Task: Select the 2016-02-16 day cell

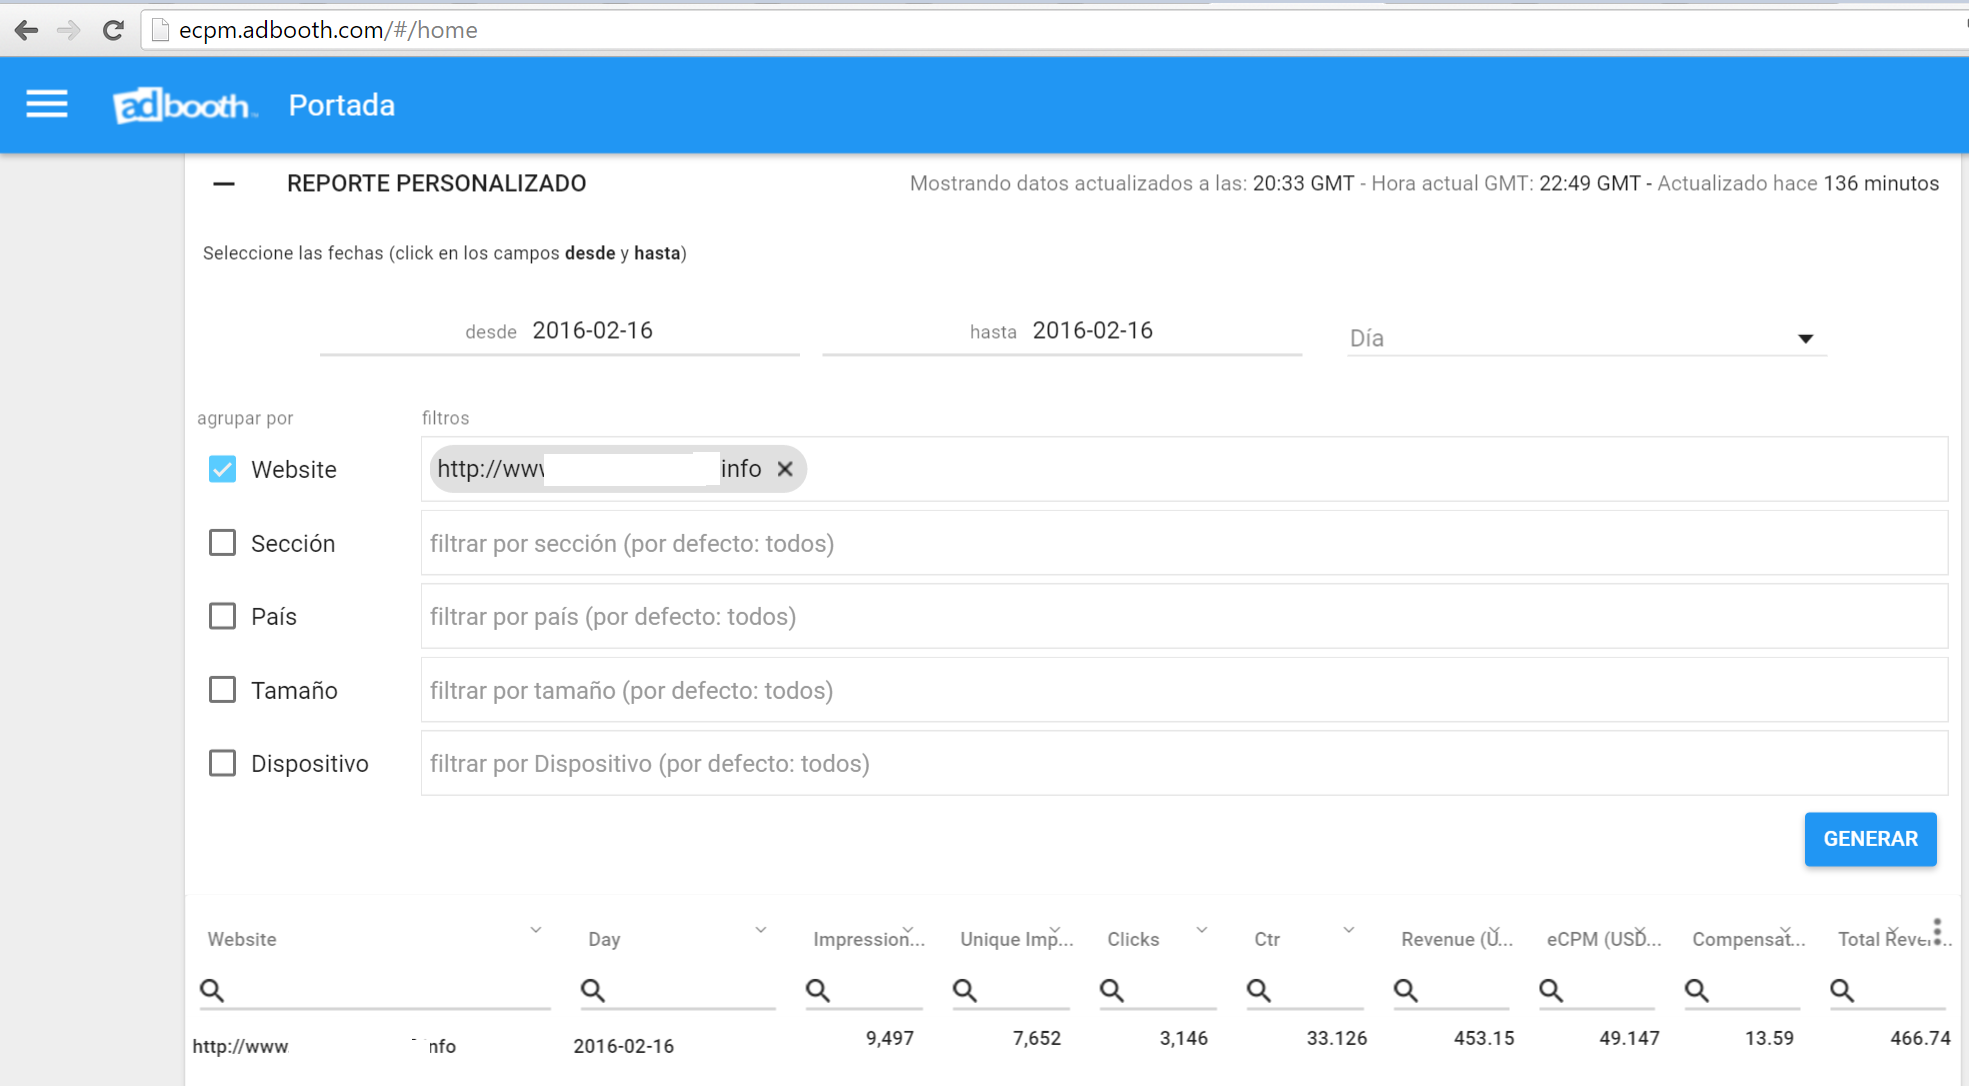Action: (x=623, y=1046)
